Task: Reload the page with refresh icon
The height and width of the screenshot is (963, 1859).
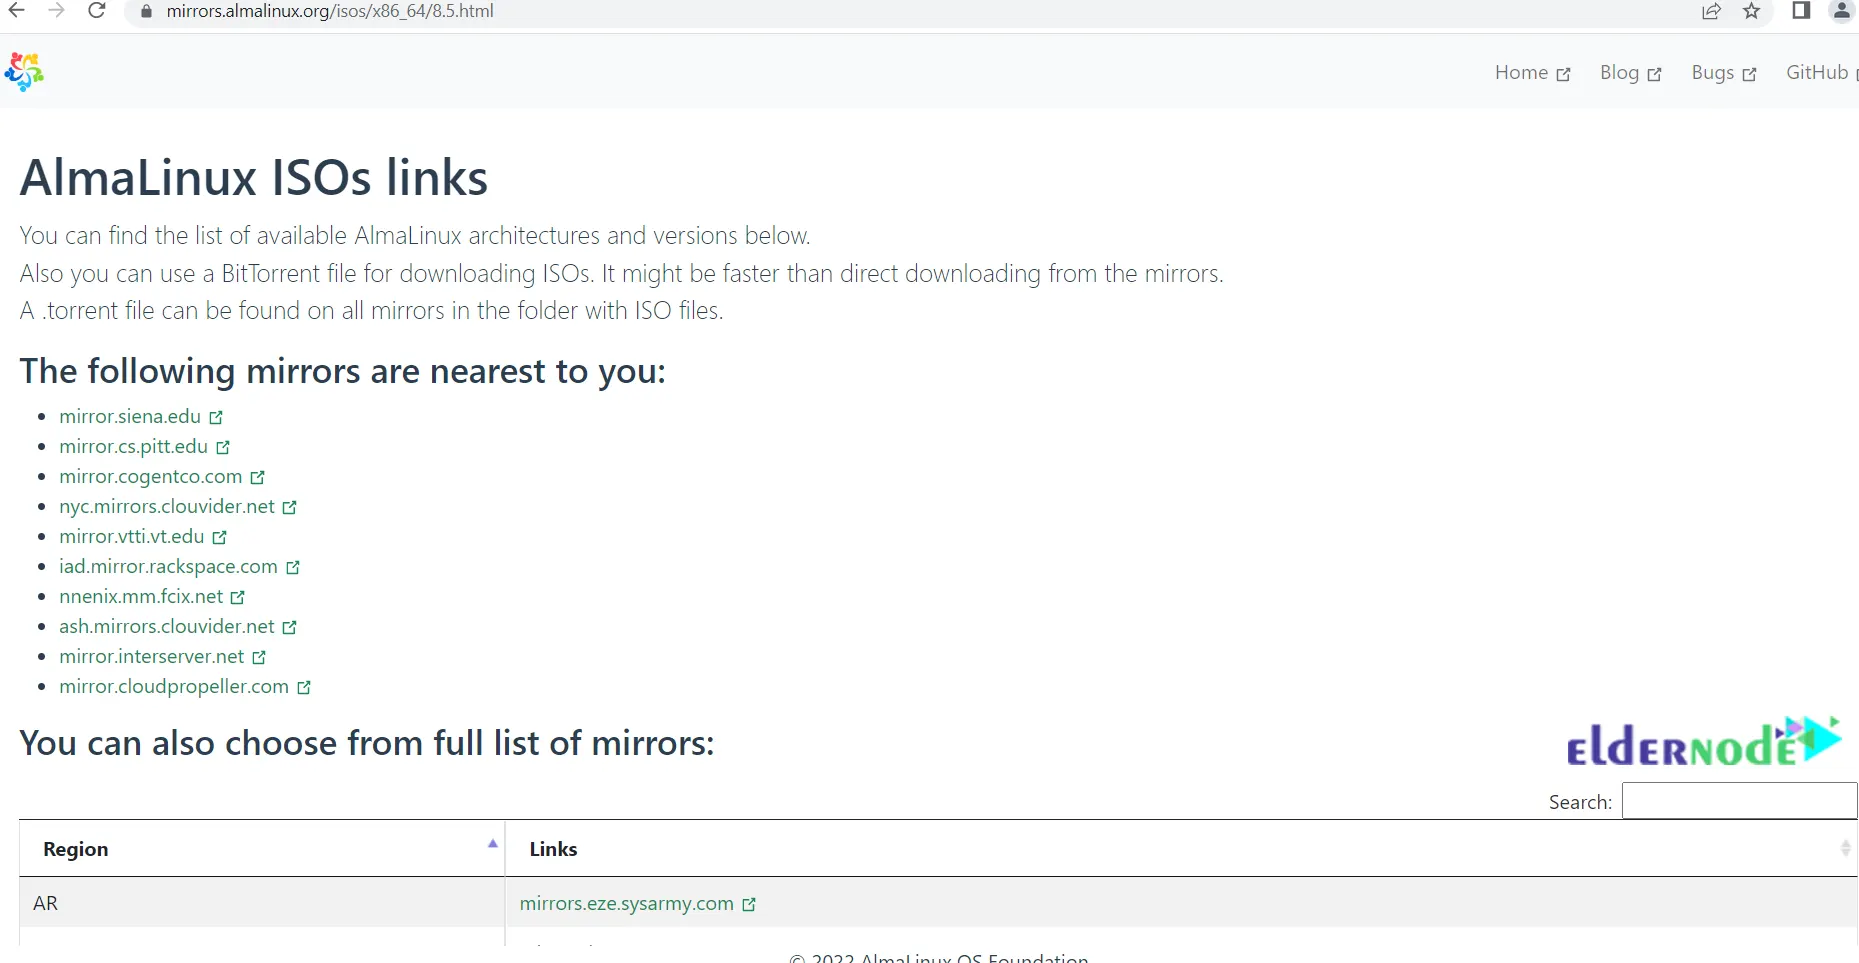Action: coord(97,11)
